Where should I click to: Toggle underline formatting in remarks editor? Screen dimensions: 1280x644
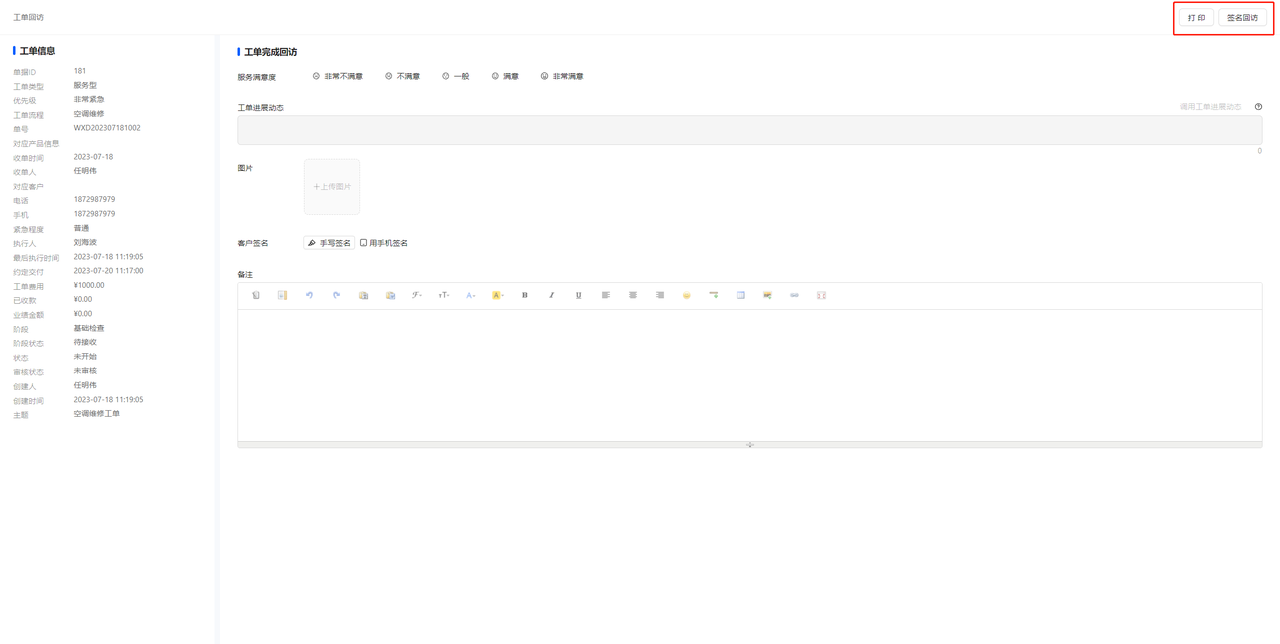click(579, 295)
